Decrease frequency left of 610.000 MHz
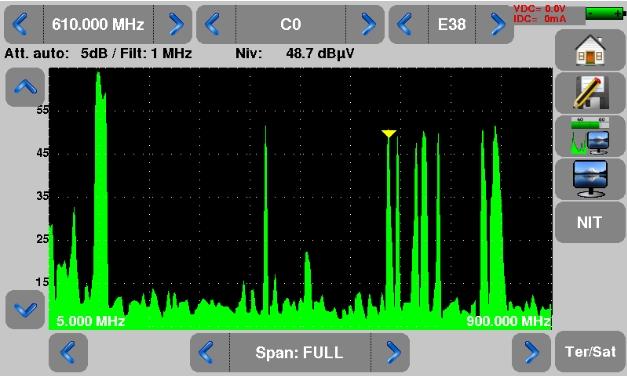This screenshot has height=376, width=627. pyautogui.click(x=22, y=24)
